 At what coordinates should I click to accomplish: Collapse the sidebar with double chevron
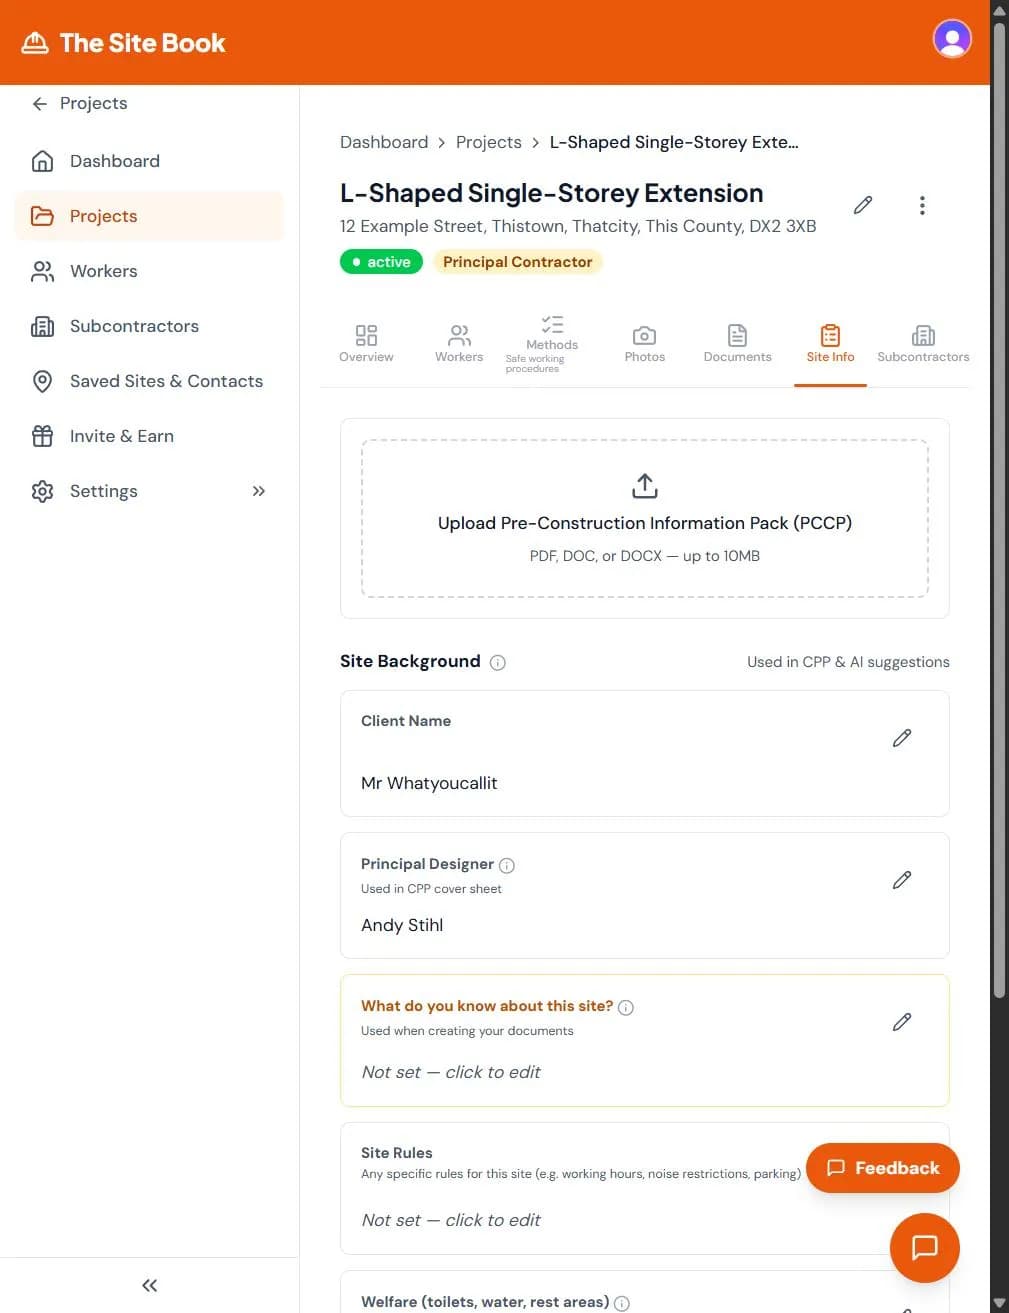(x=149, y=1285)
